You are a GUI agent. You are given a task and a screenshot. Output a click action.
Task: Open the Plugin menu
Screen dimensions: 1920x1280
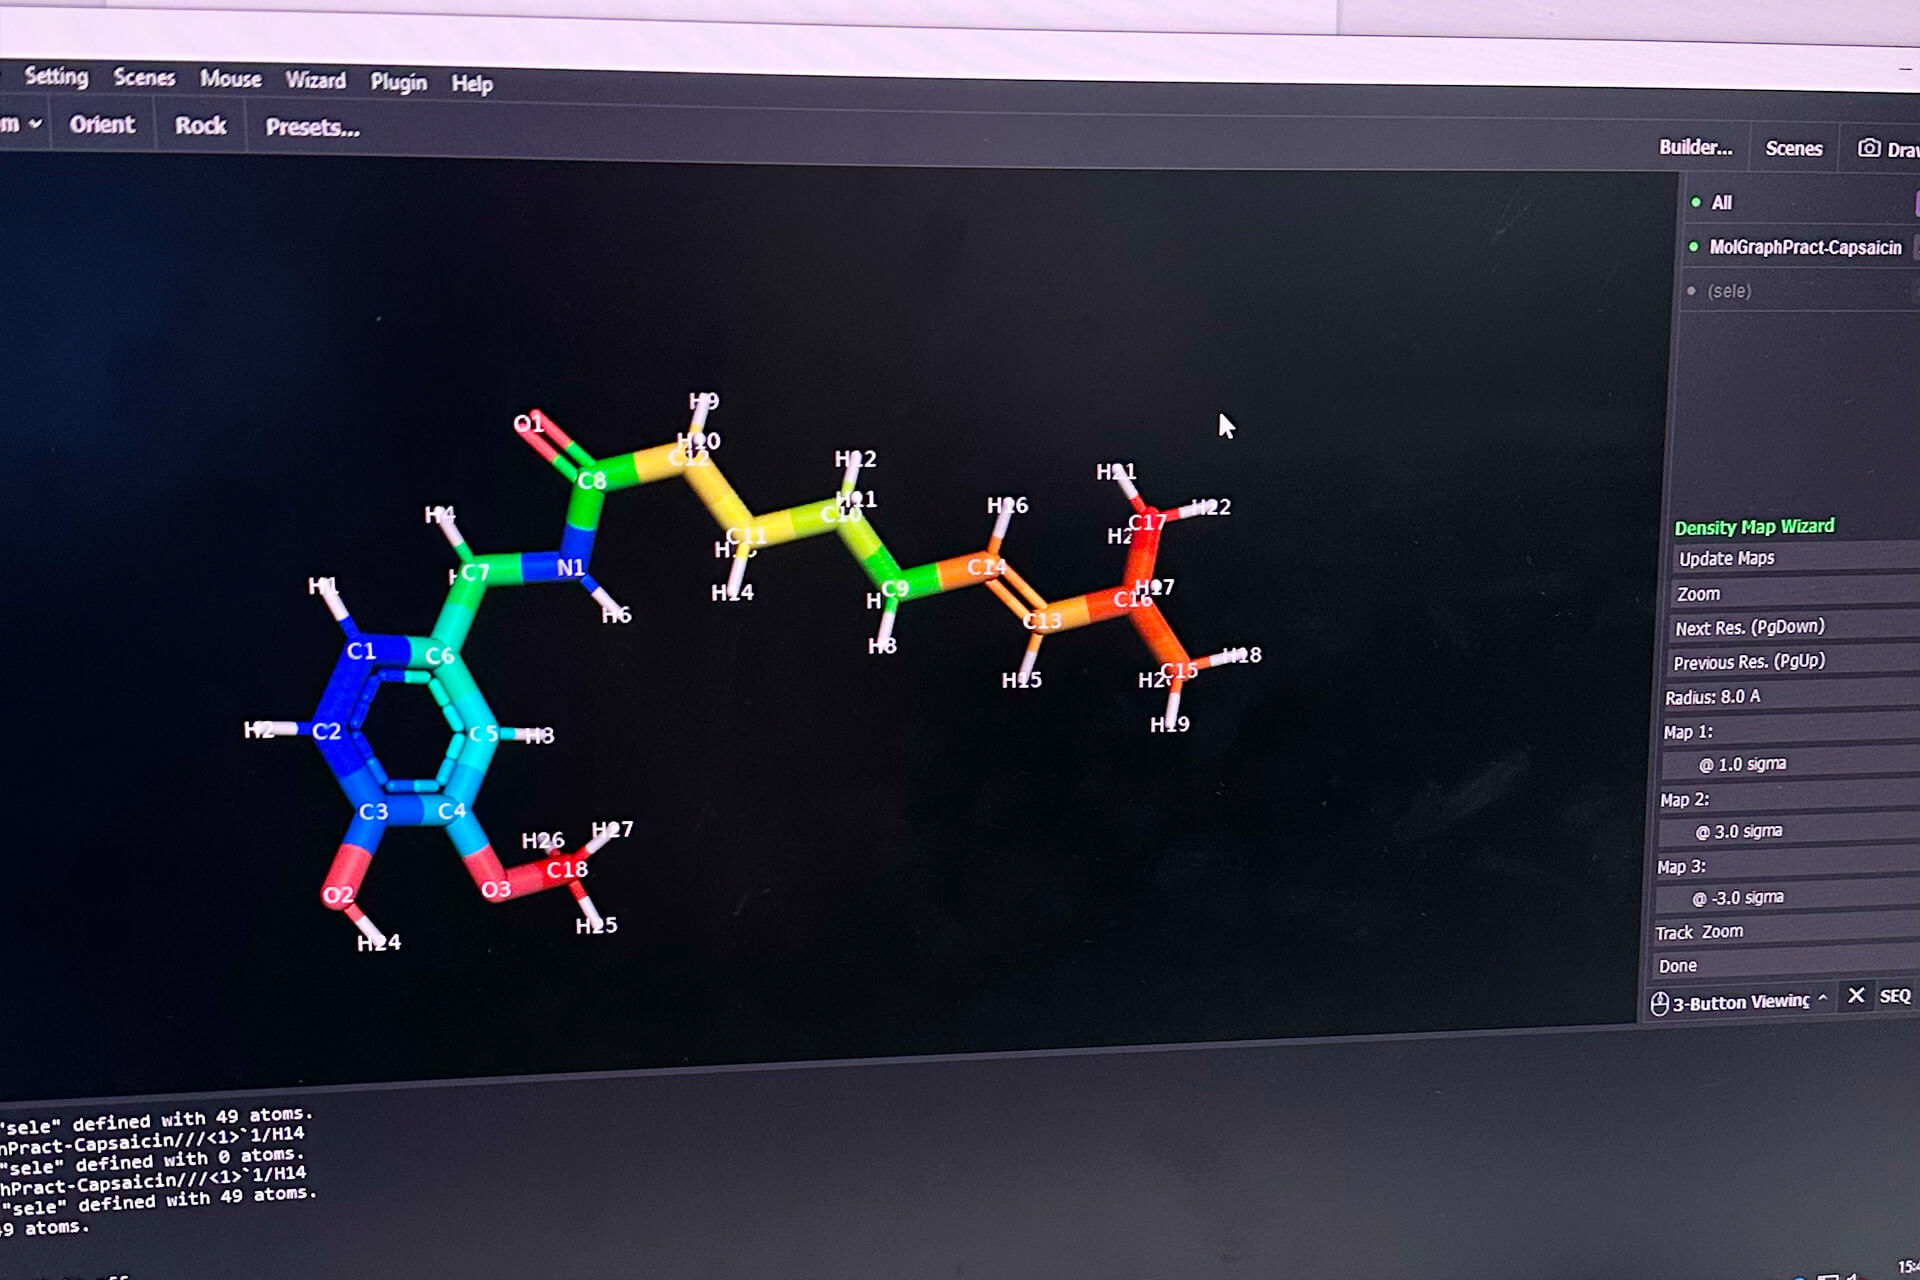pyautogui.click(x=398, y=82)
